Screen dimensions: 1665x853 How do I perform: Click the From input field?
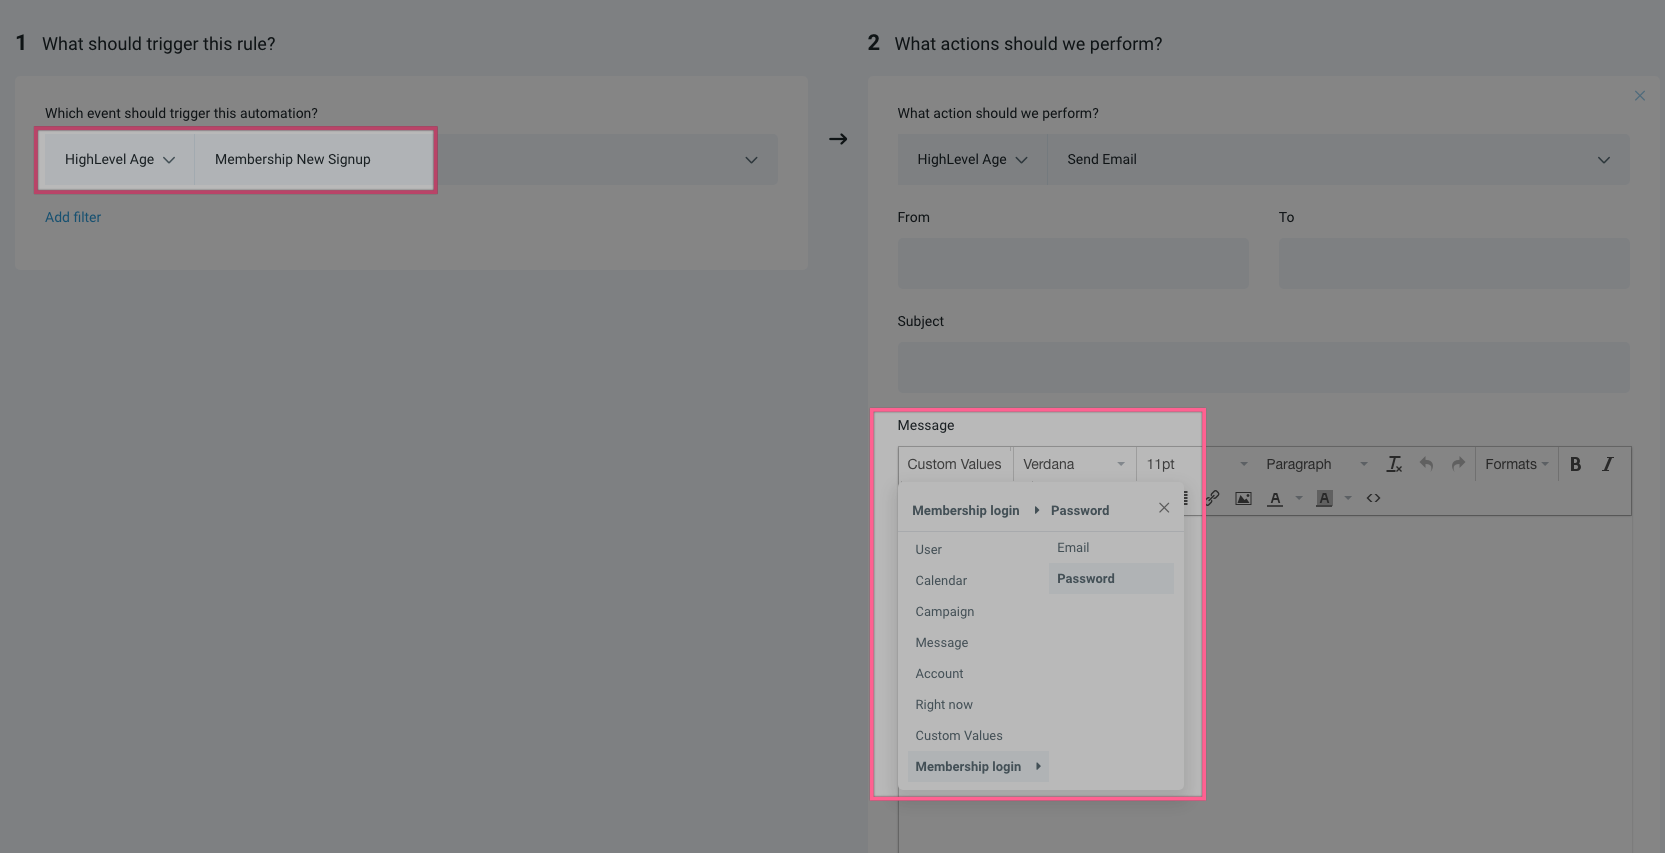(1073, 264)
